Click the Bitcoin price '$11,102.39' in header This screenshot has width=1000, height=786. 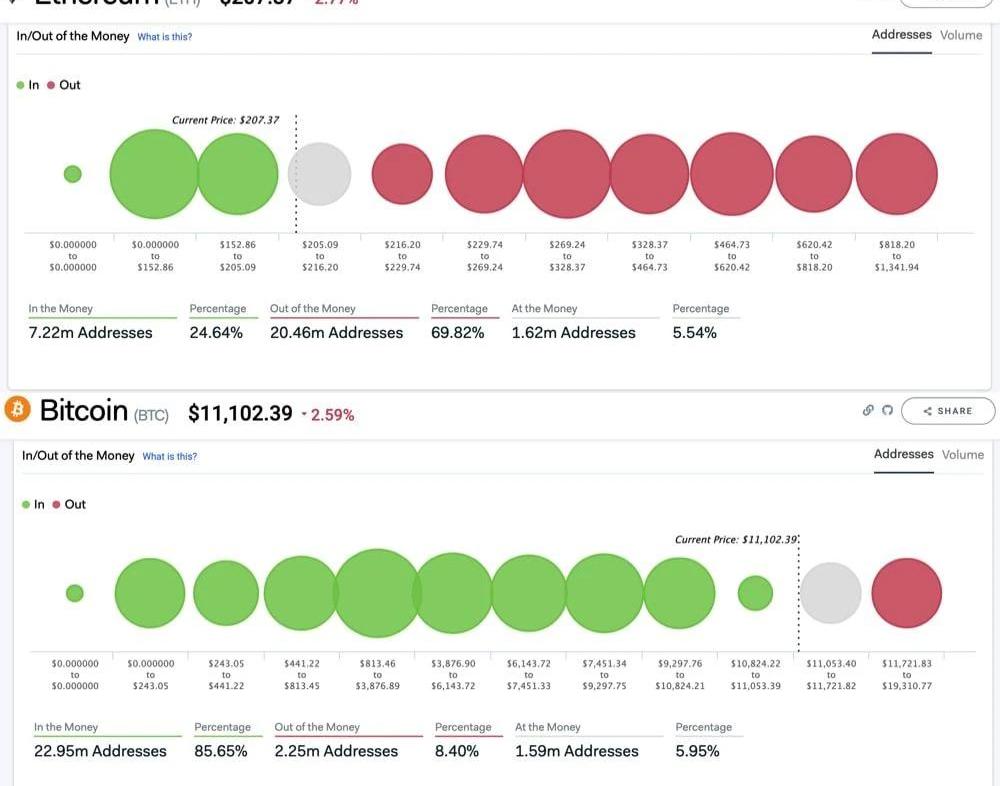(x=240, y=413)
